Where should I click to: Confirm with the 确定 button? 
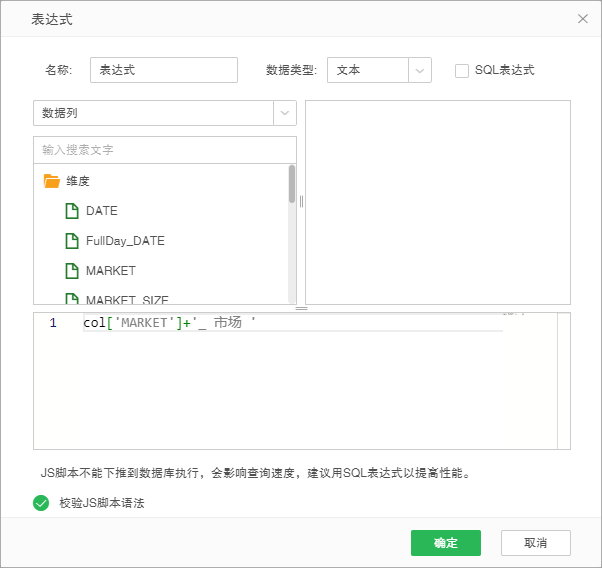[x=446, y=543]
